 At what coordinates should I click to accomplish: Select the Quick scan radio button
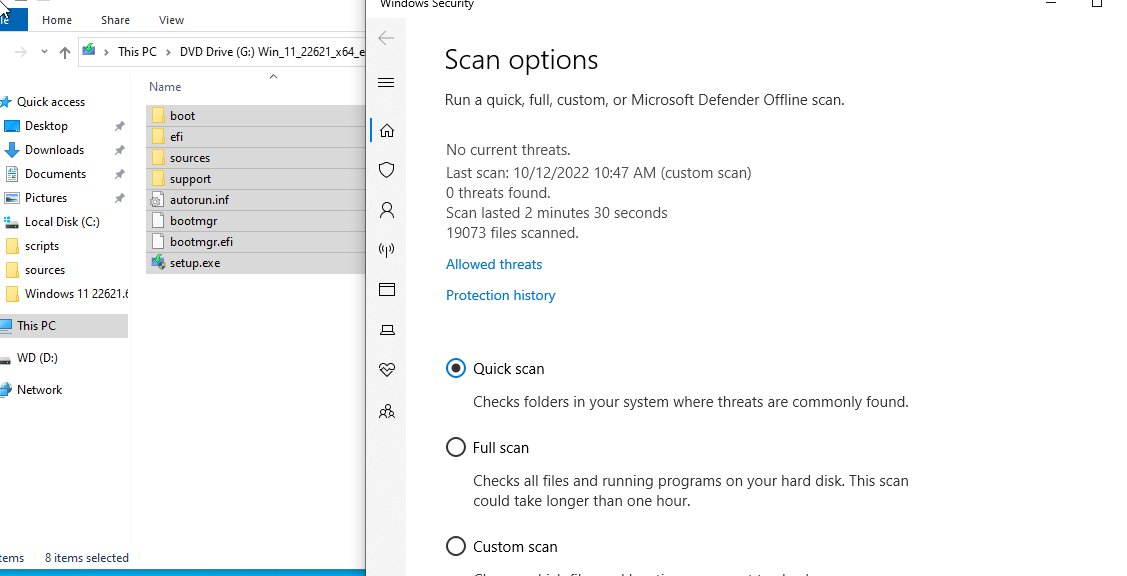[456, 368]
